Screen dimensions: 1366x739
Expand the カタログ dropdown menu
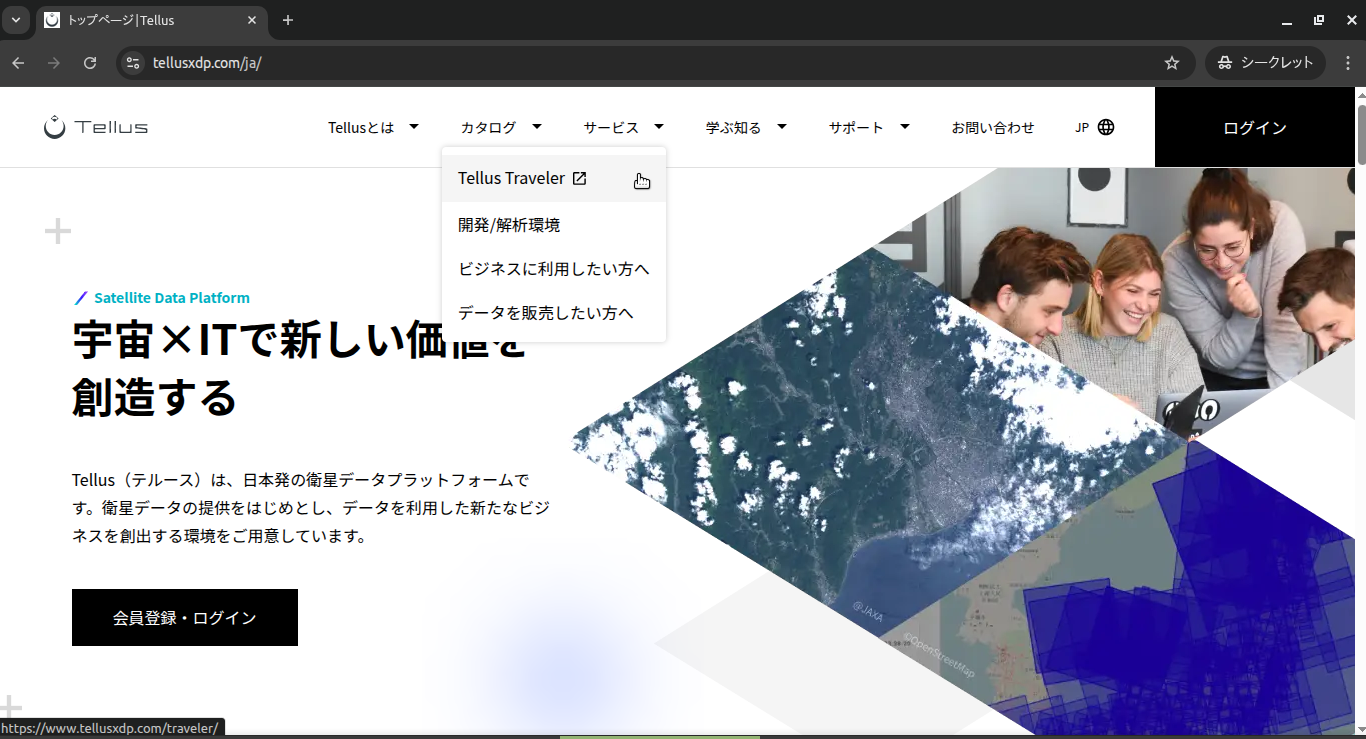500,127
